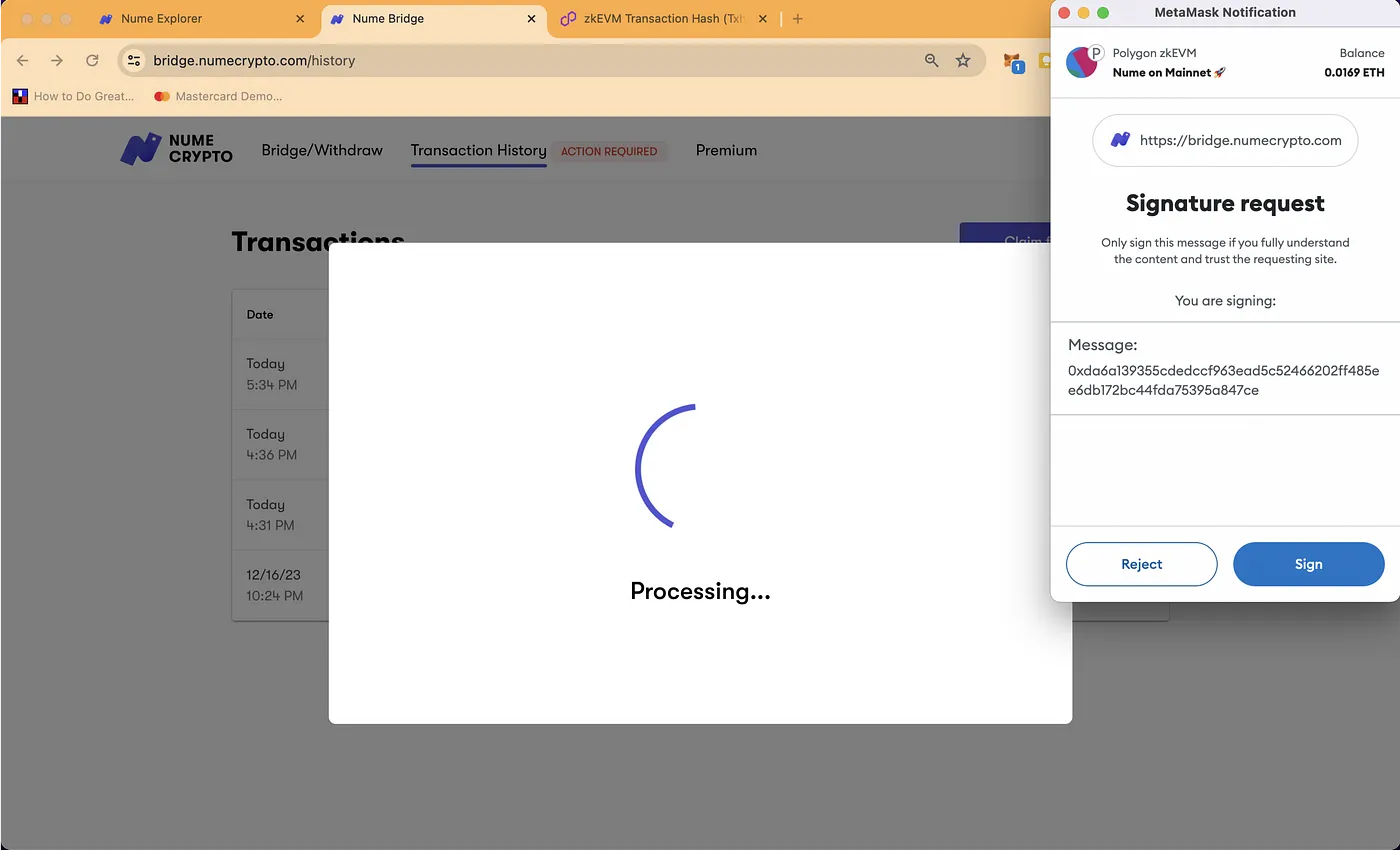
Task: Click the zoom magnifier icon in address bar
Action: pos(932,61)
